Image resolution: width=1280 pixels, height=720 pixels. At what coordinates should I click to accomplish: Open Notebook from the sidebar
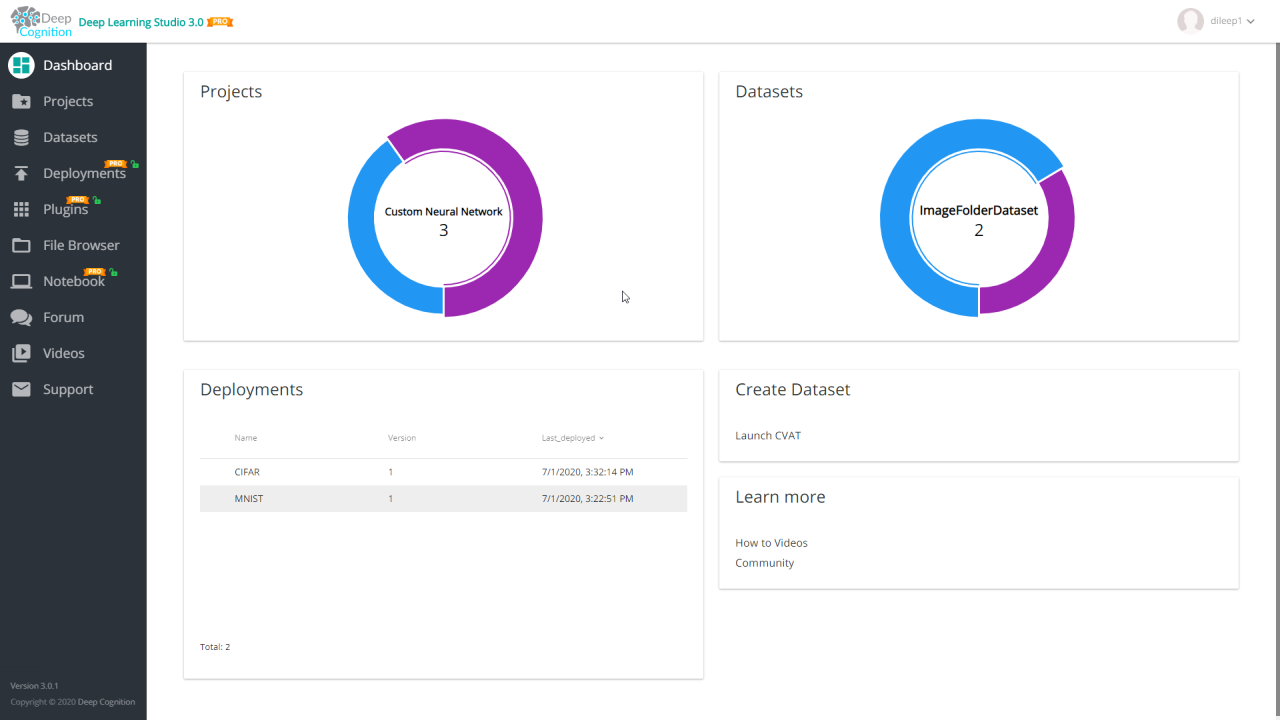coord(73,281)
